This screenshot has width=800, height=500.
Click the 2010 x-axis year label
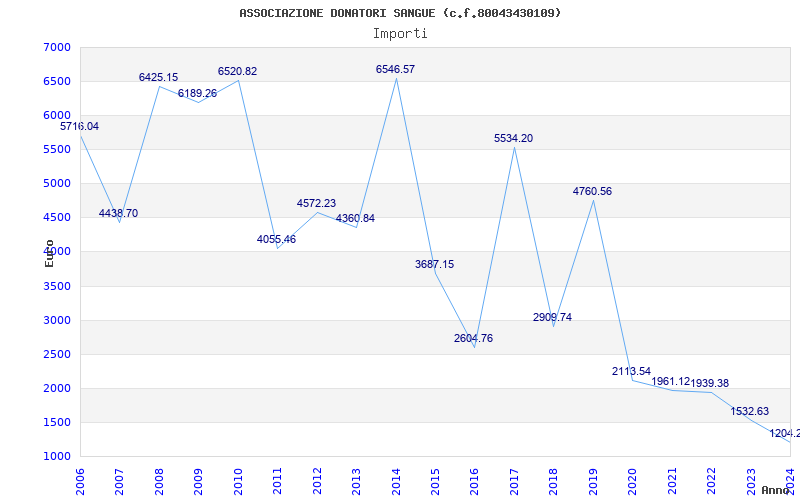click(238, 482)
